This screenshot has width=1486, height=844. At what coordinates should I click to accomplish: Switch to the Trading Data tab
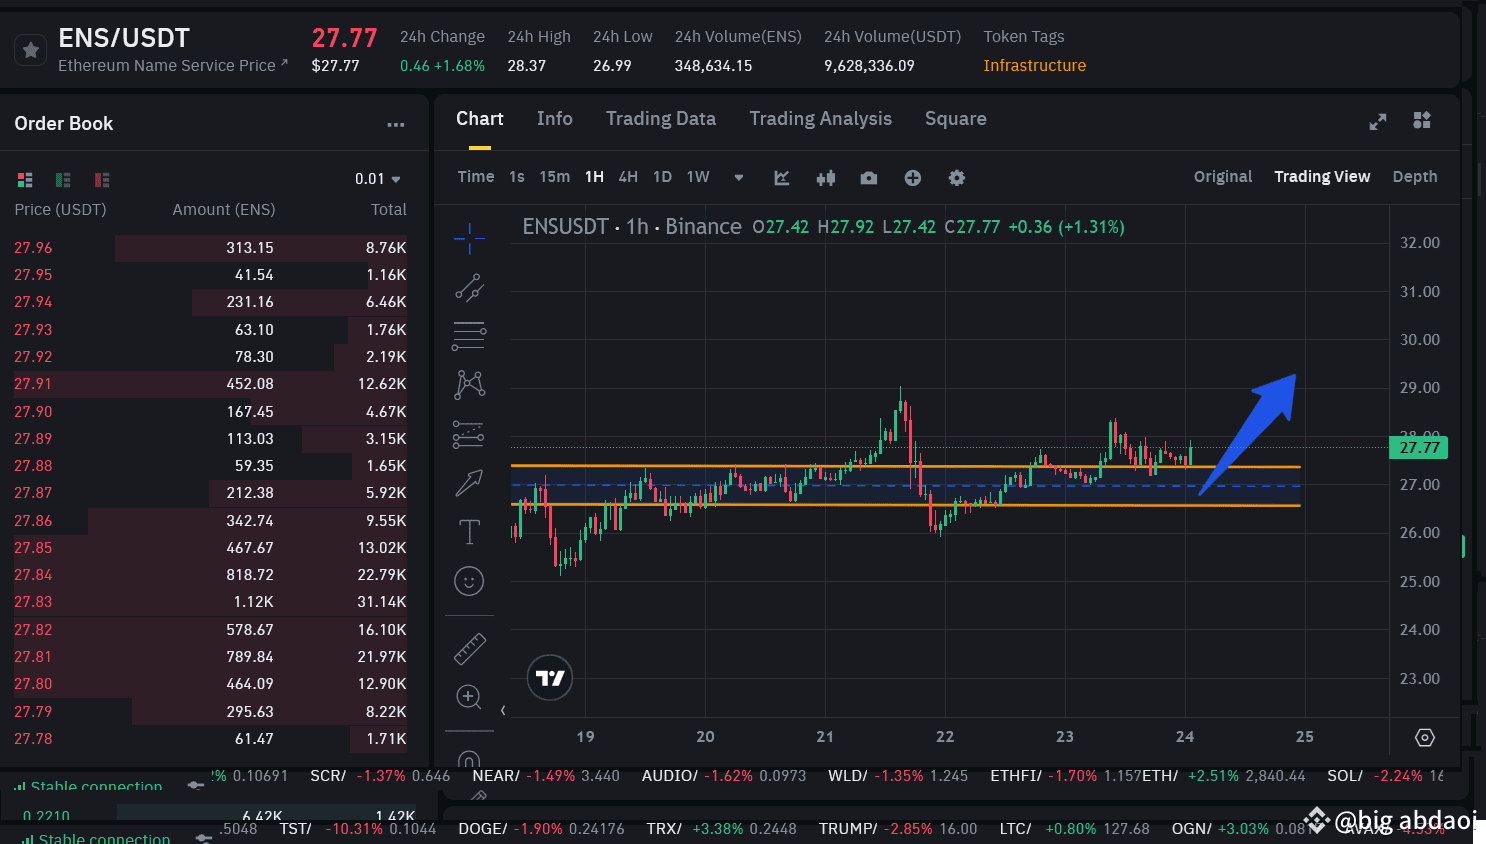pyautogui.click(x=660, y=118)
